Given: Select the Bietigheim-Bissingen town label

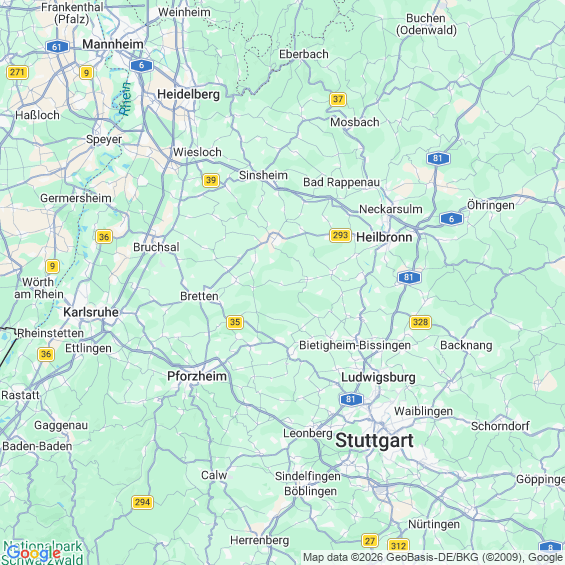Looking at the screenshot, I should [x=355, y=345].
